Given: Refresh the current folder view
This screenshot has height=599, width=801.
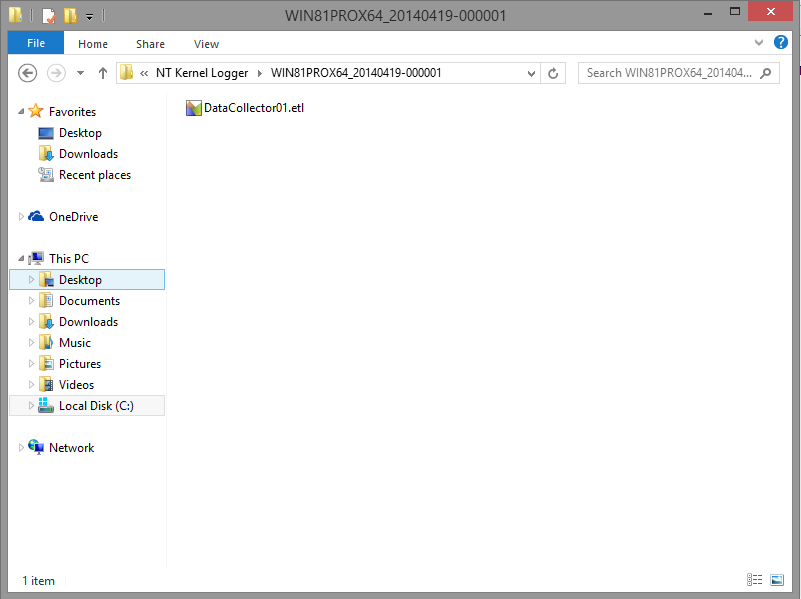Looking at the screenshot, I should pyautogui.click(x=553, y=74).
